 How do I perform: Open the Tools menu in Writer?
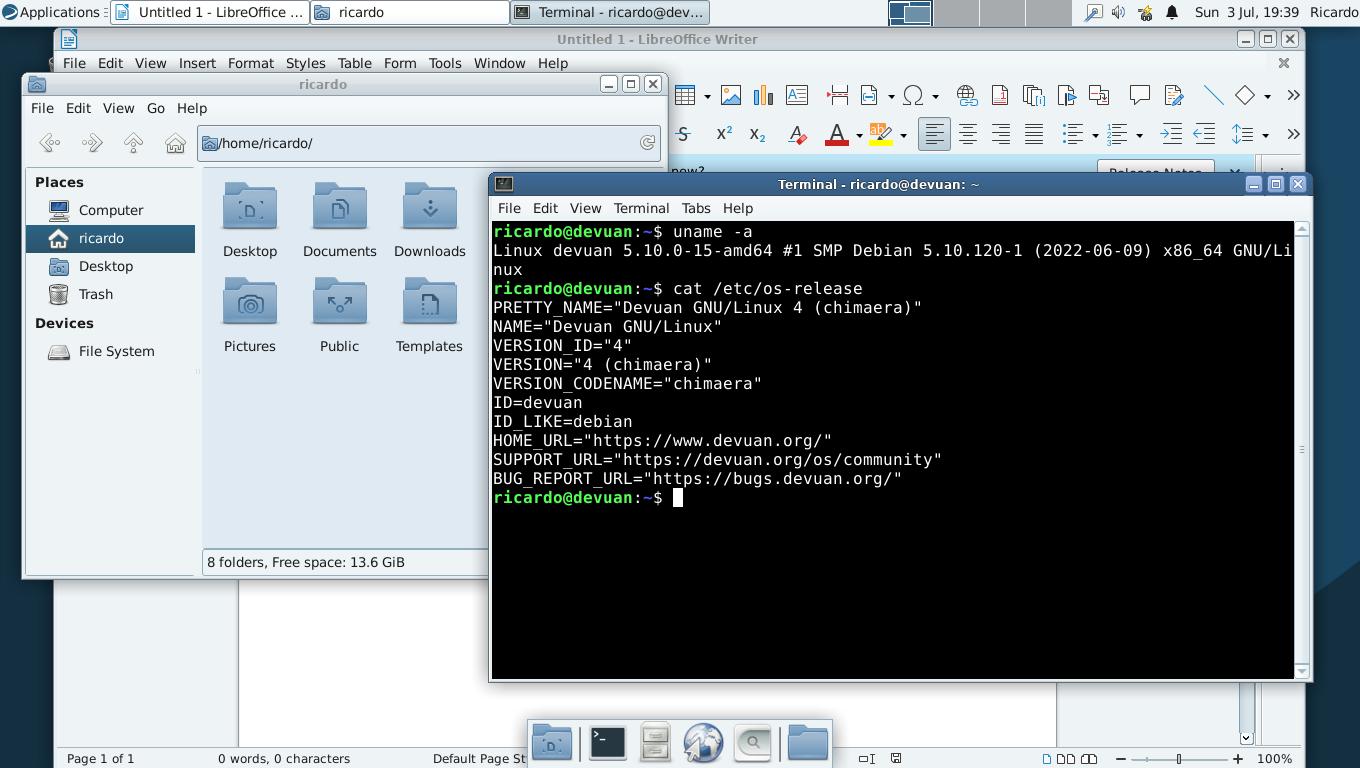pyautogui.click(x=445, y=63)
